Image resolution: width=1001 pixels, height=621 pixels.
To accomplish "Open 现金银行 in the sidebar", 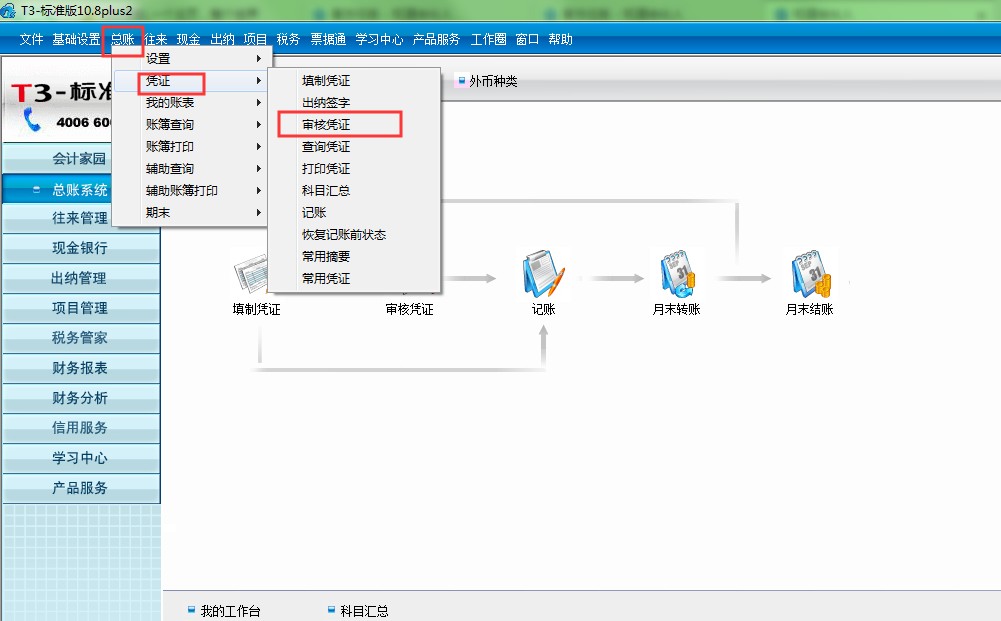I will 80,248.
